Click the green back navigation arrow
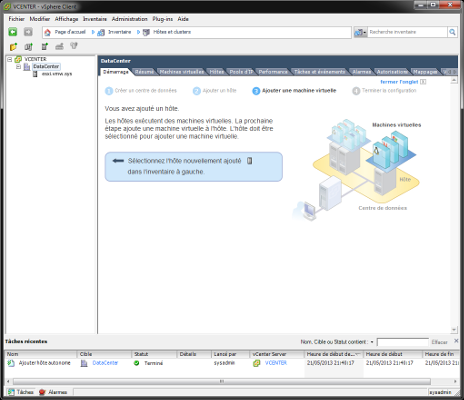This screenshot has width=464, height=400. (13, 32)
